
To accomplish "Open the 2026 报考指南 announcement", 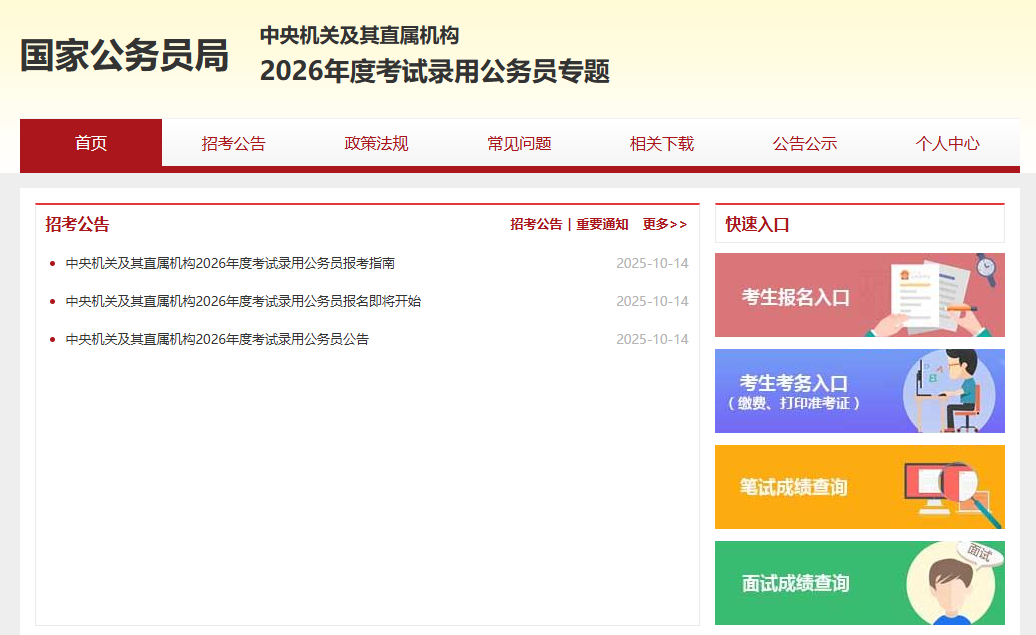I will click(x=230, y=263).
